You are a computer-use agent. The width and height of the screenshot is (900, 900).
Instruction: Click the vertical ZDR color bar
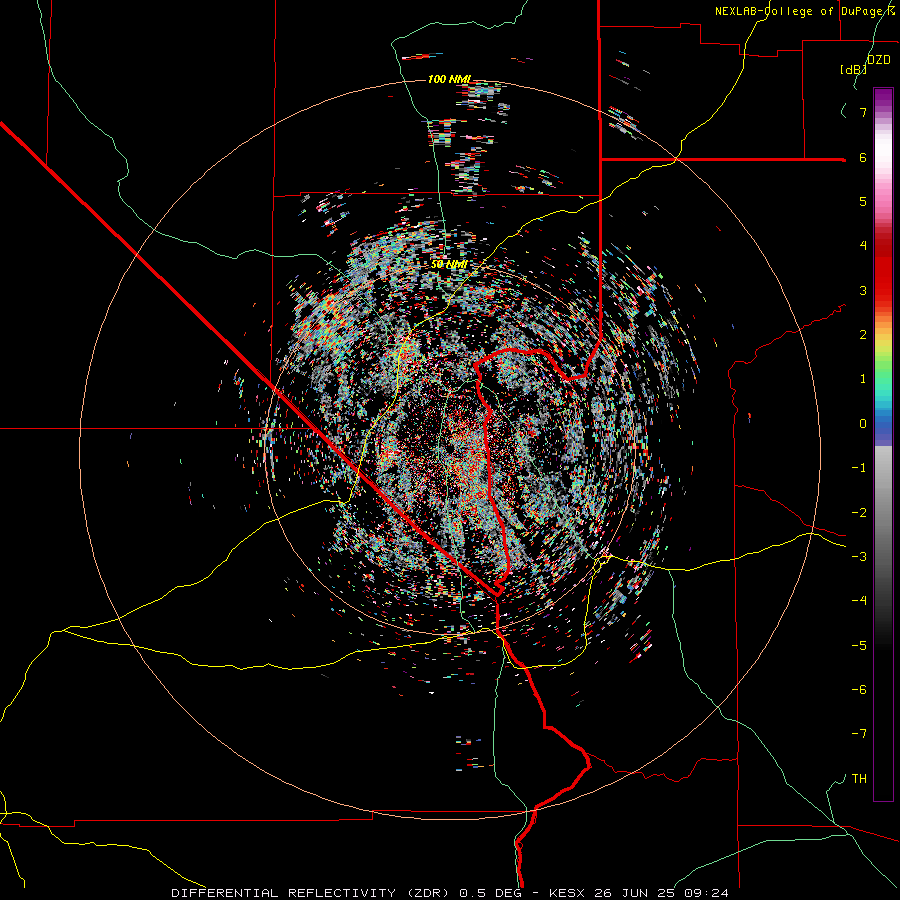[x=883, y=444]
